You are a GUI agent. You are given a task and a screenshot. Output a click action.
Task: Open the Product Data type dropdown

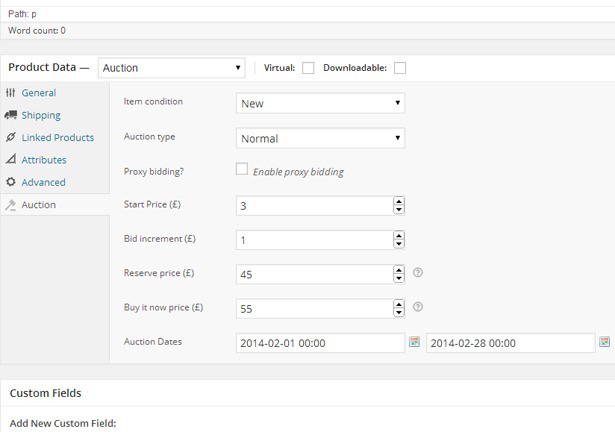(x=172, y=68)
